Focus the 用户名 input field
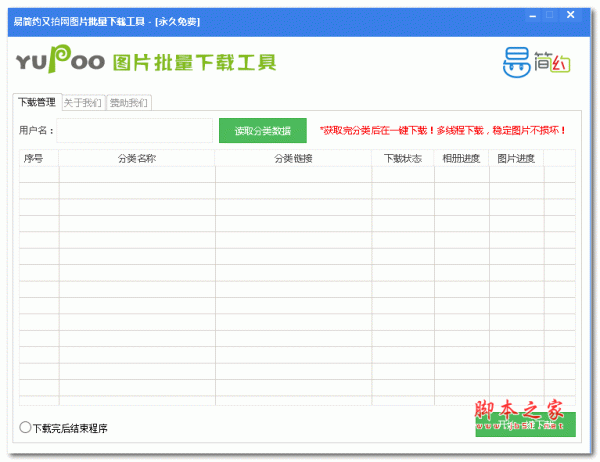This screenshot has width=600, height=462. point(134,130)
